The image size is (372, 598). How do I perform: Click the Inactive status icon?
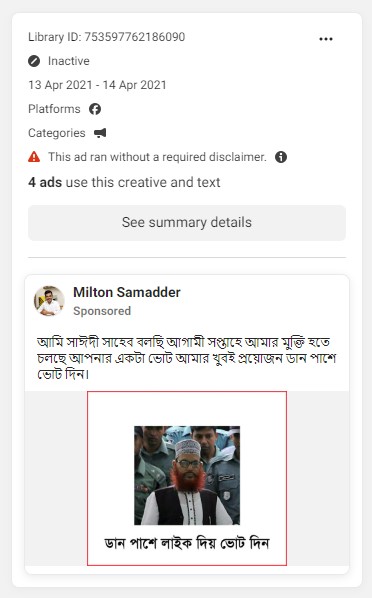tap(34, 61)
